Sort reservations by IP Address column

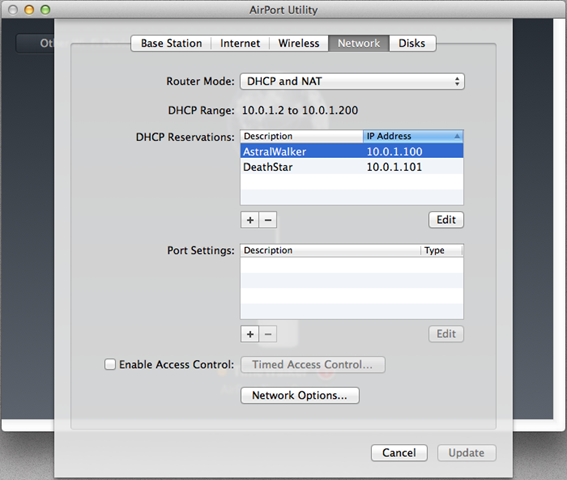[413, 136]
